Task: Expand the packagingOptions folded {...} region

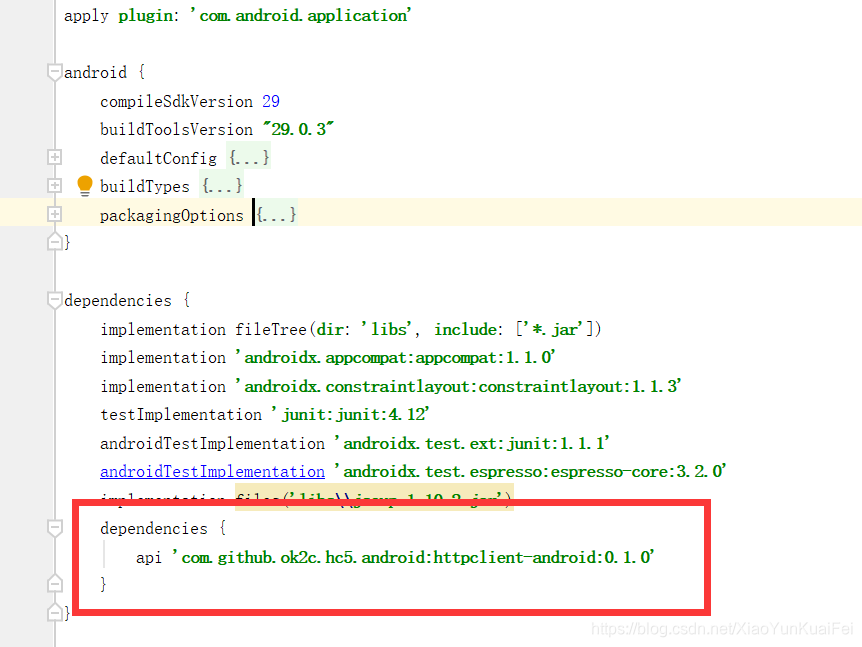Action: point(276,213)
